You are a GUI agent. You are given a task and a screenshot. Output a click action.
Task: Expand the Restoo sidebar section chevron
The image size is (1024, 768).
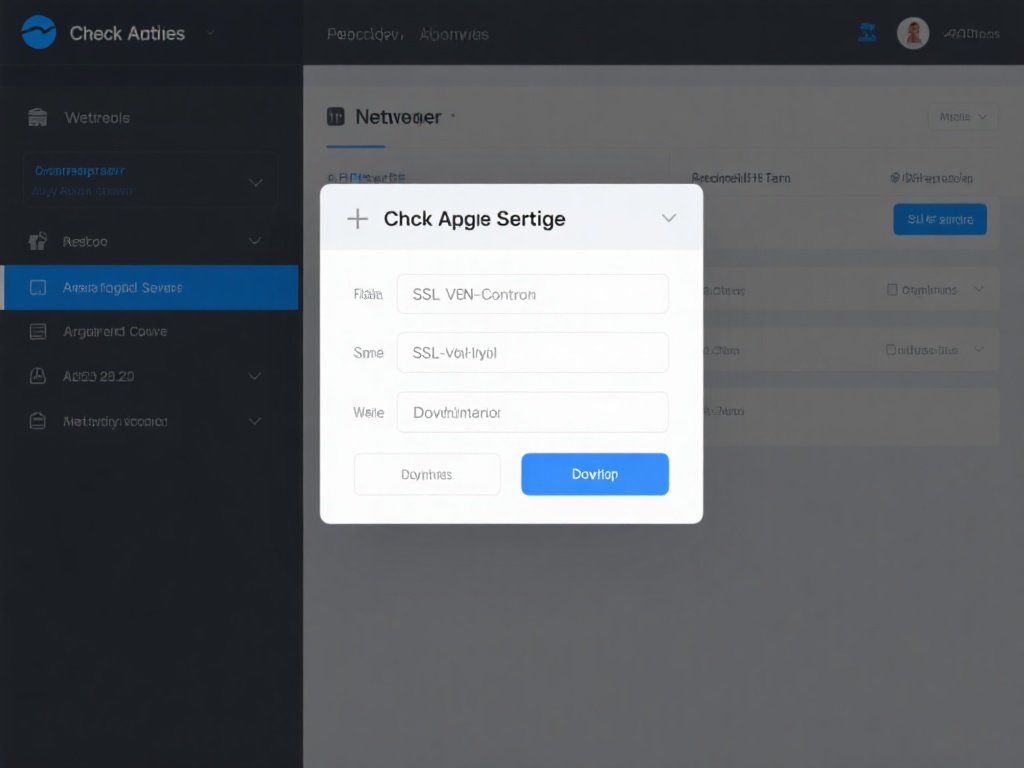tap(255, 241)
